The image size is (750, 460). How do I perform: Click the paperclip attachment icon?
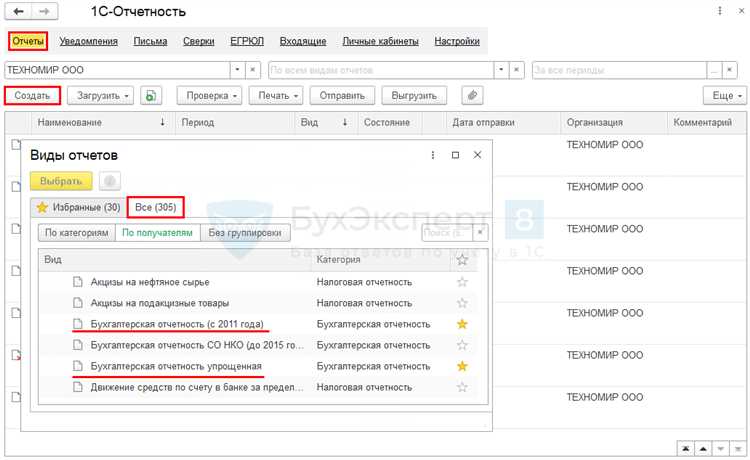click(x=472, y=96)
